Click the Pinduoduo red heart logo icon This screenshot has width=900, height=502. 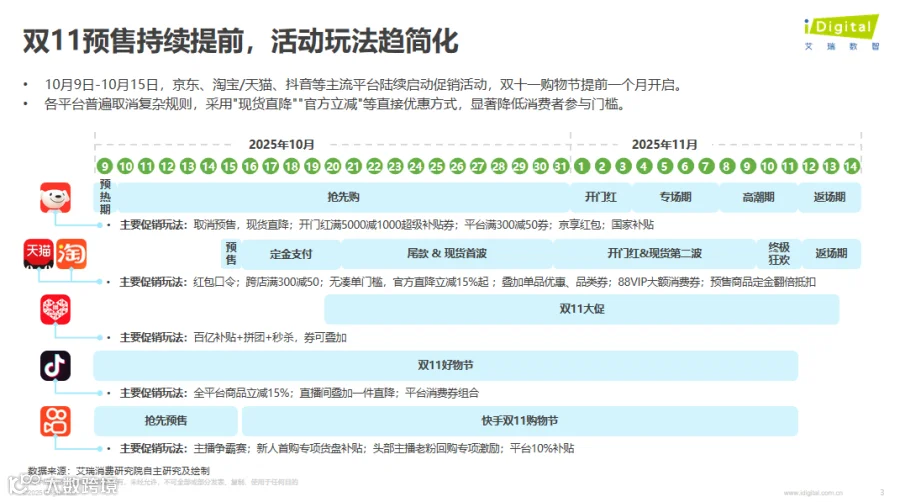pyautogui.click(x=55, y=310)
